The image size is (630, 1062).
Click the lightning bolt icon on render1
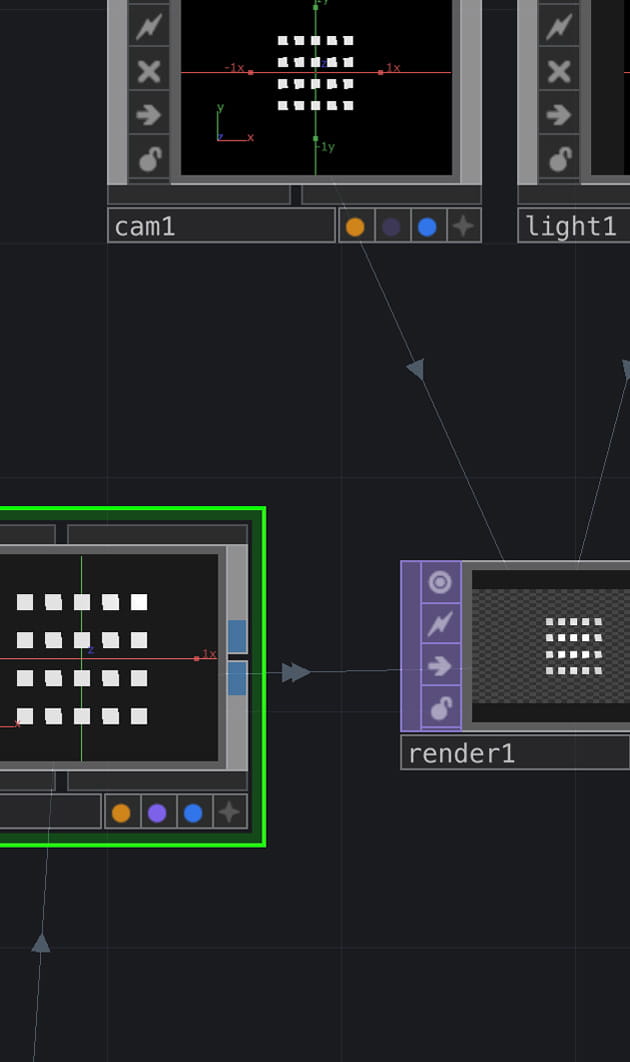pyautogui.click(x=440, y=624)
